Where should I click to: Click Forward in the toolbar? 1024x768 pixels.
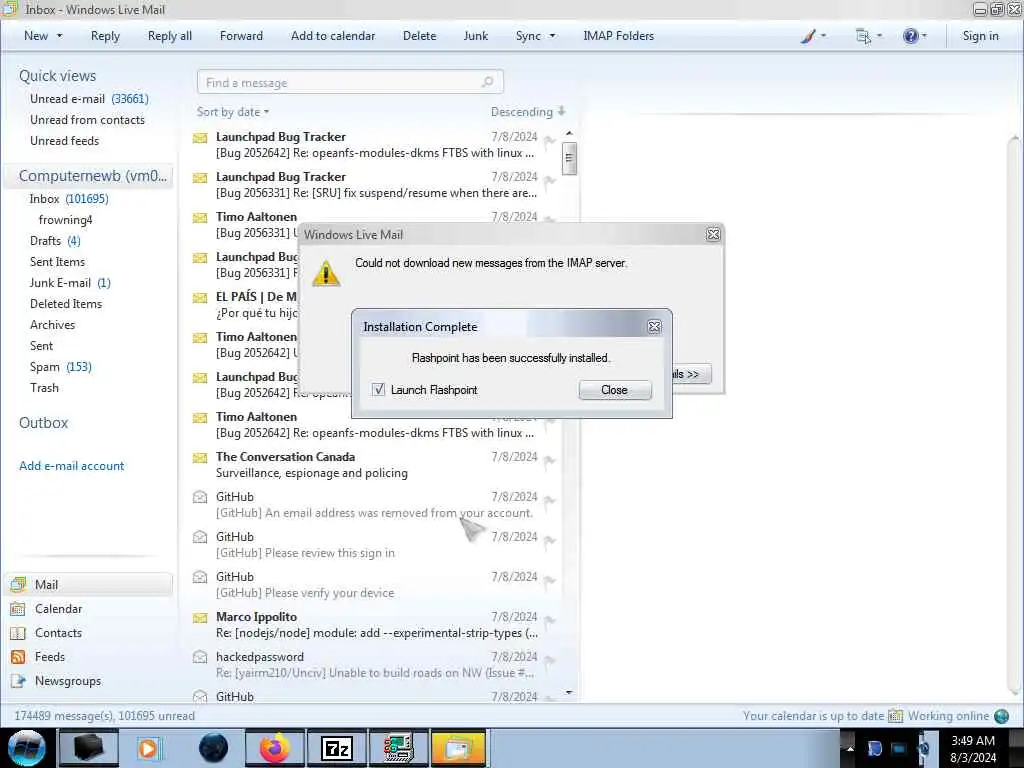(241, 36)
